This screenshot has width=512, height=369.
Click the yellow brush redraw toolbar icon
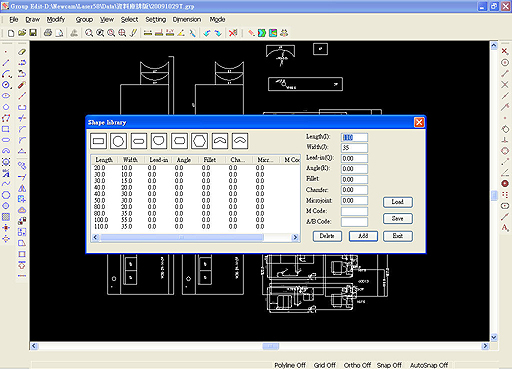(x=133, y=33)
